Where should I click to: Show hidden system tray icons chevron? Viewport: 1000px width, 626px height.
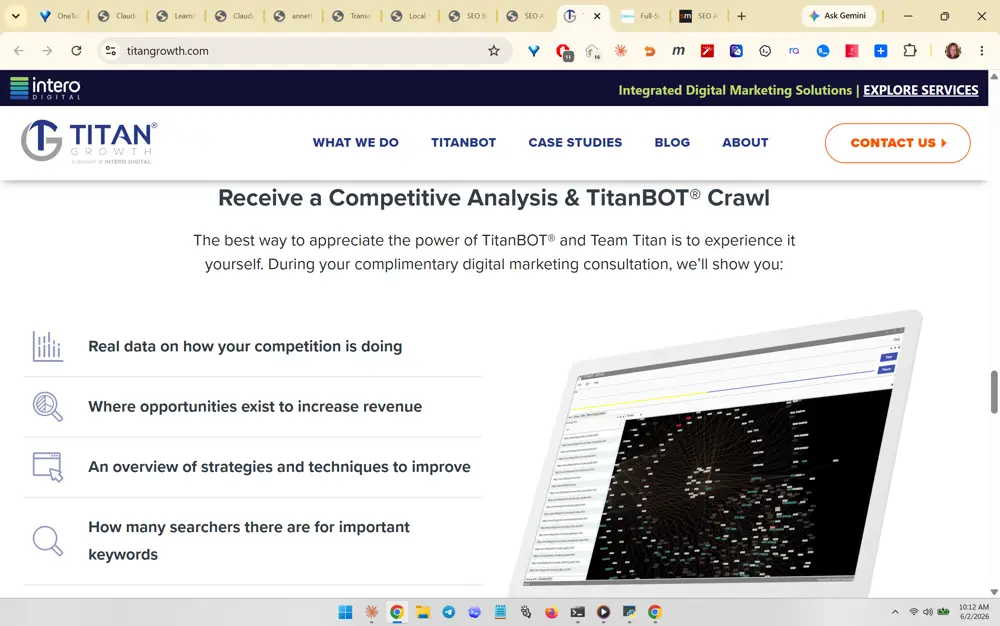(x=895, y=612)
